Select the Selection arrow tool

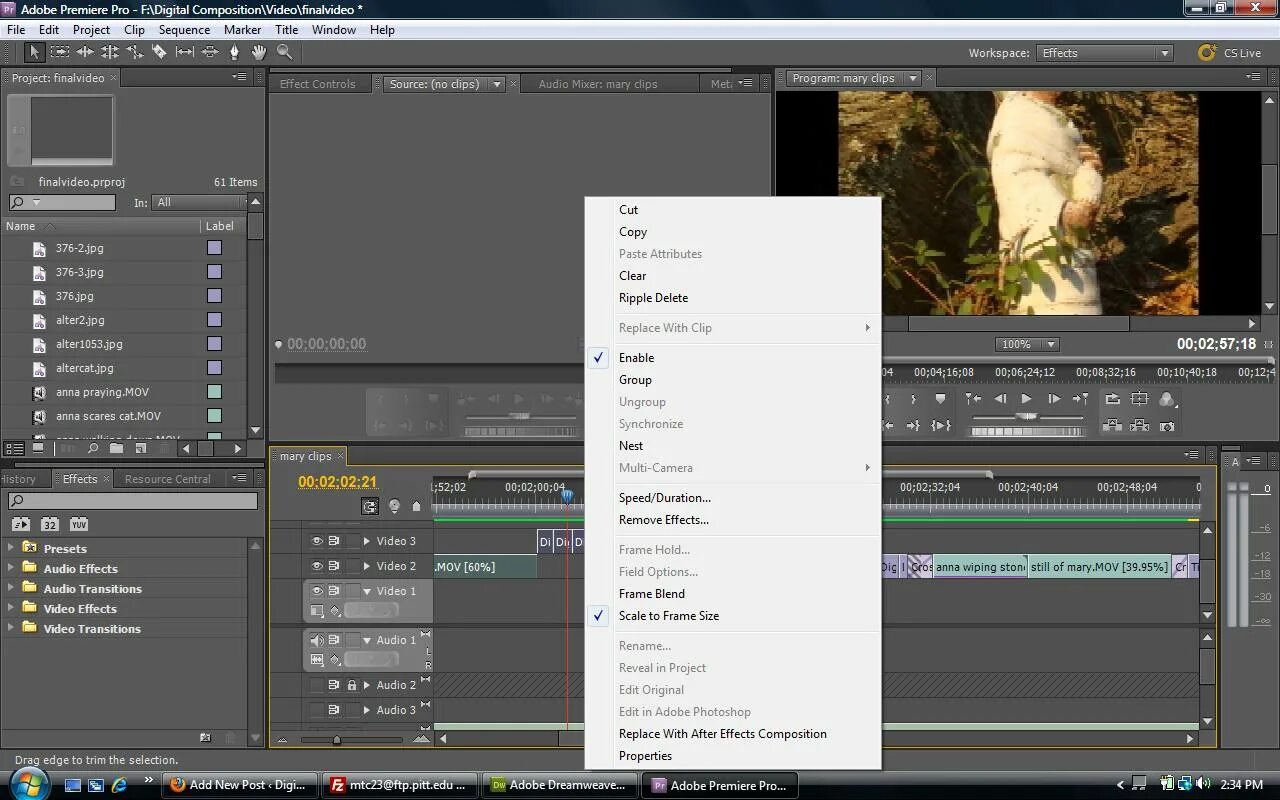35,52
